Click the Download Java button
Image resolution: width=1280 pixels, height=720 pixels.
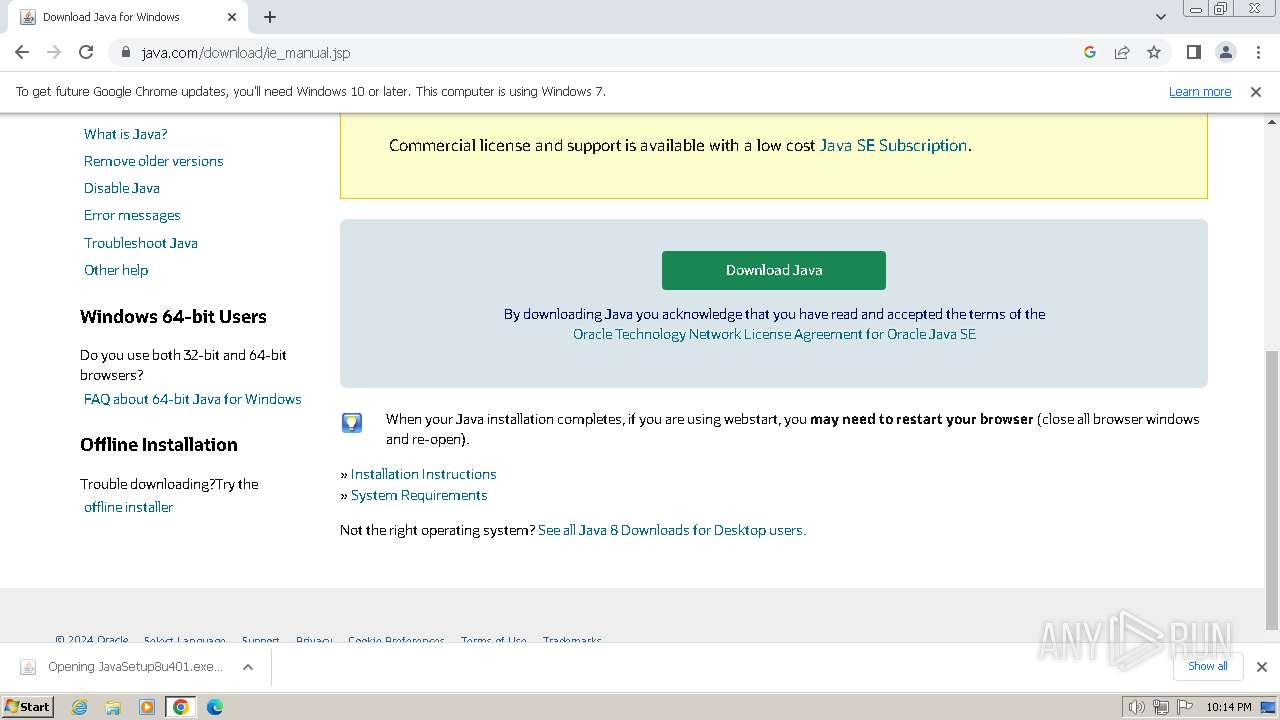coord(774,270)
